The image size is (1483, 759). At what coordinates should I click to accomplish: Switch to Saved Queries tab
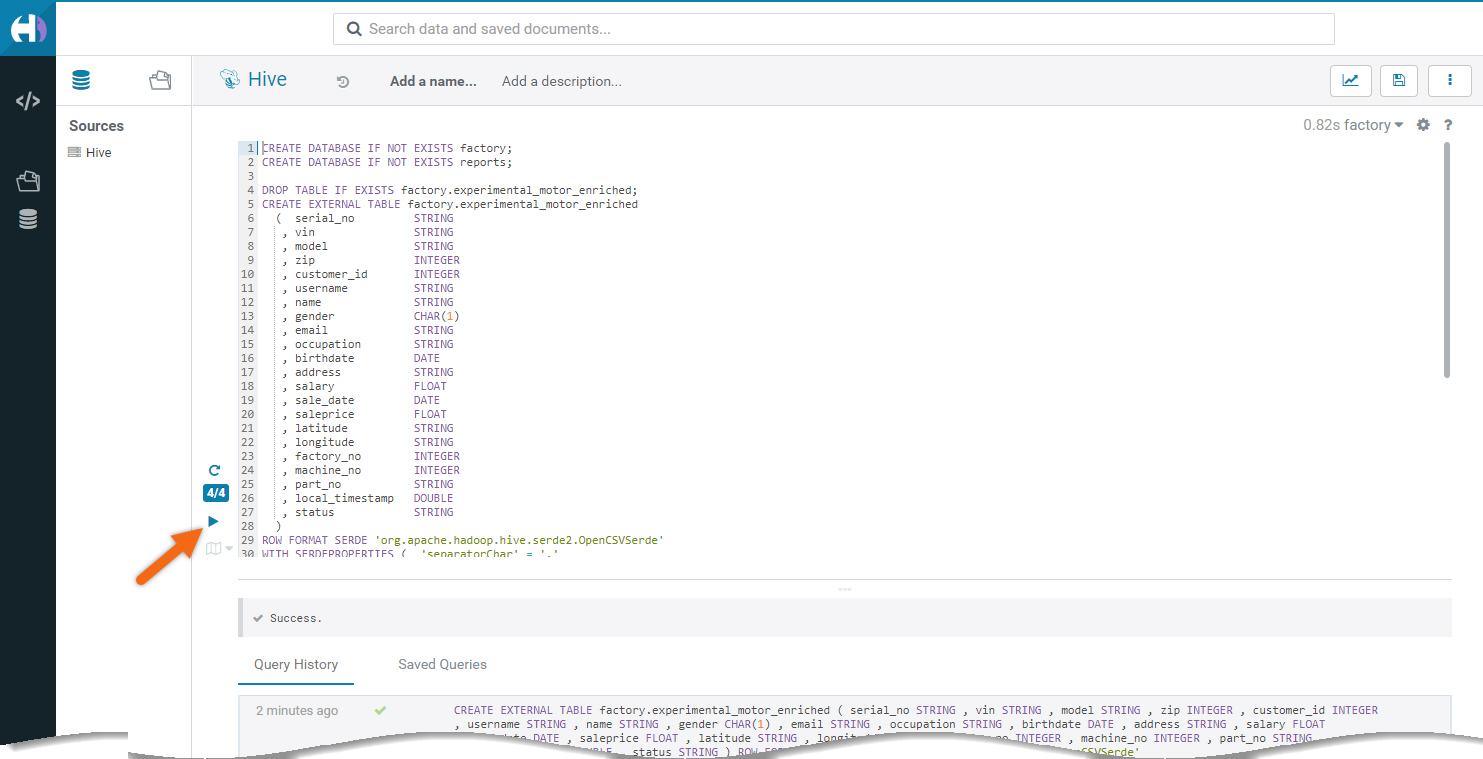[x=442, y=664]
